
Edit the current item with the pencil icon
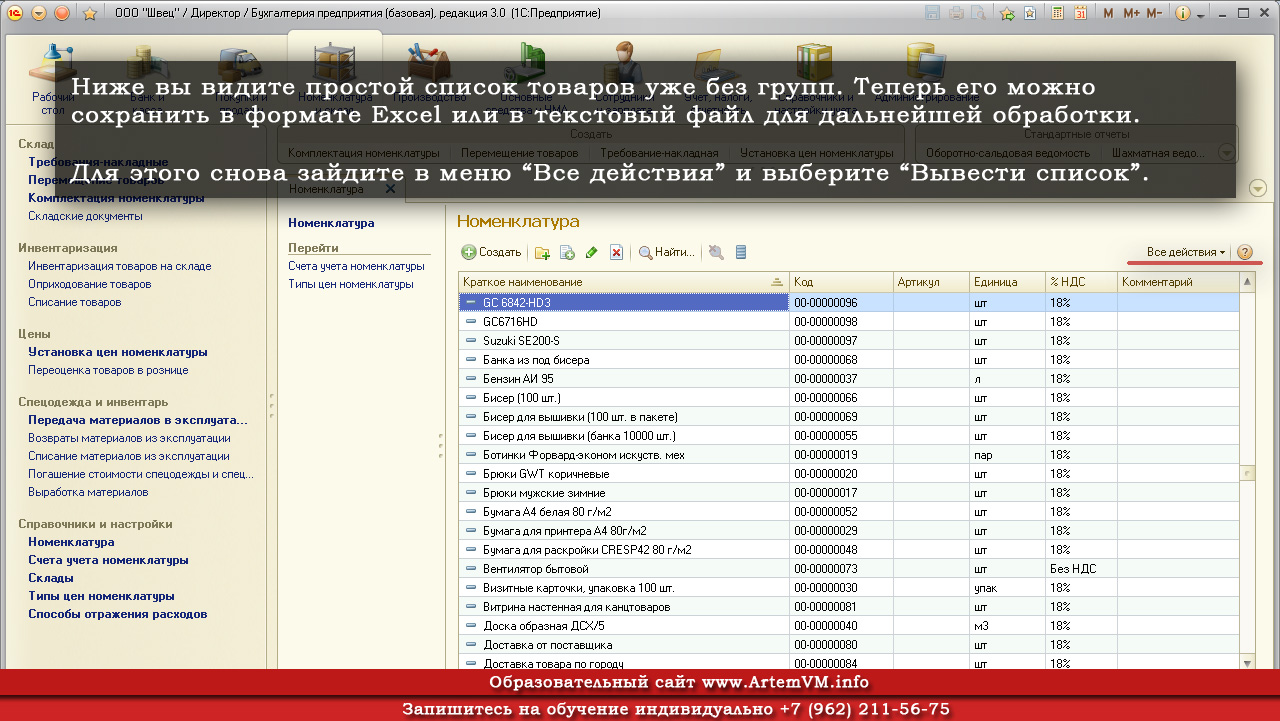click(x=592, y=252)
